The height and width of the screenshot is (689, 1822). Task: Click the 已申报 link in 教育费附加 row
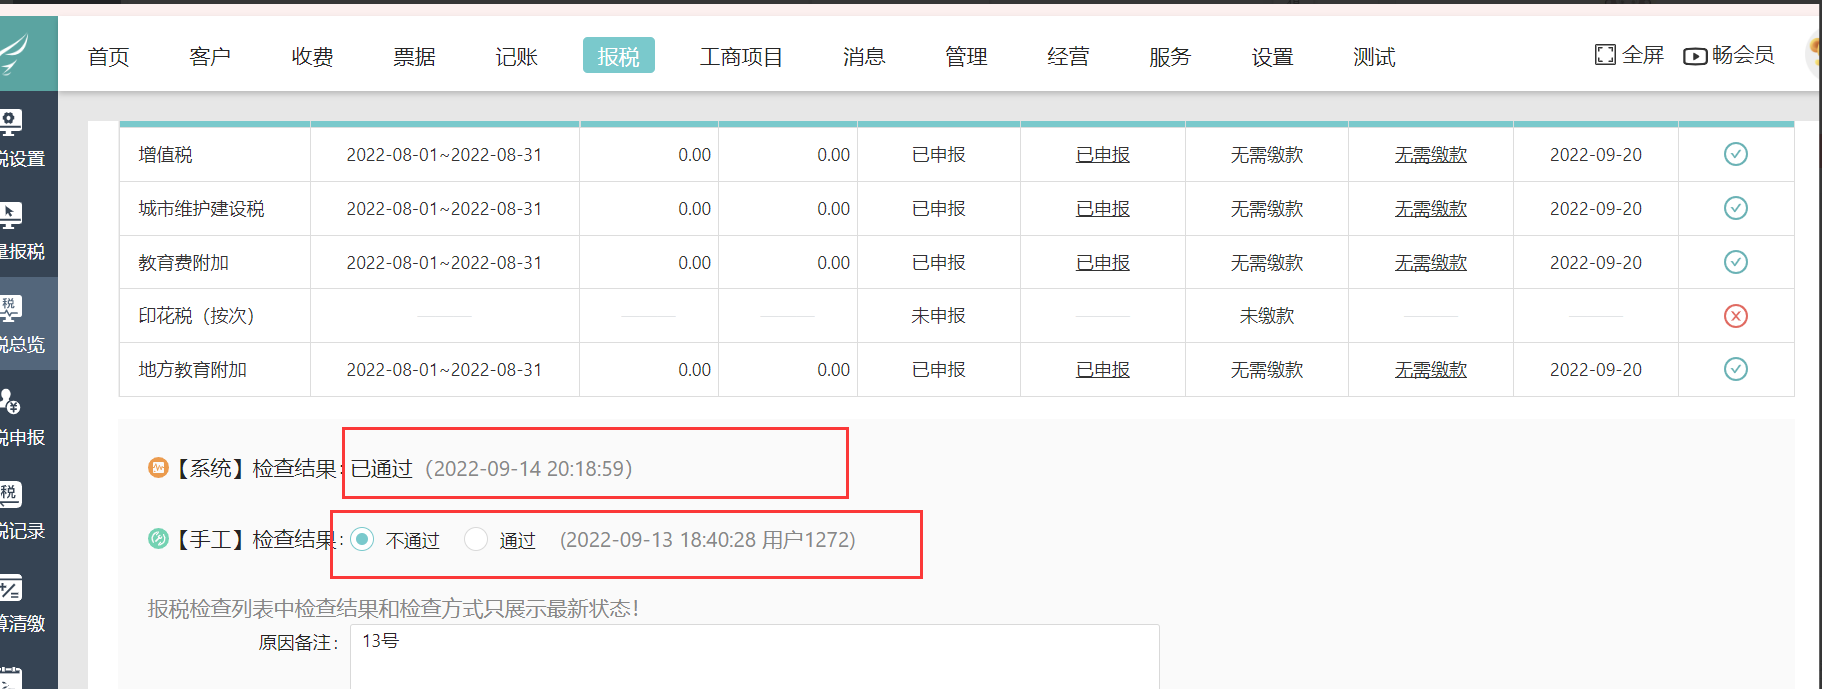[x=1102, y=263]
